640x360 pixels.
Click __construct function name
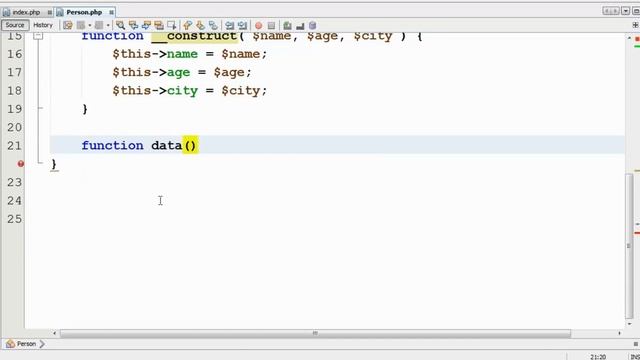tap(194, 37)
